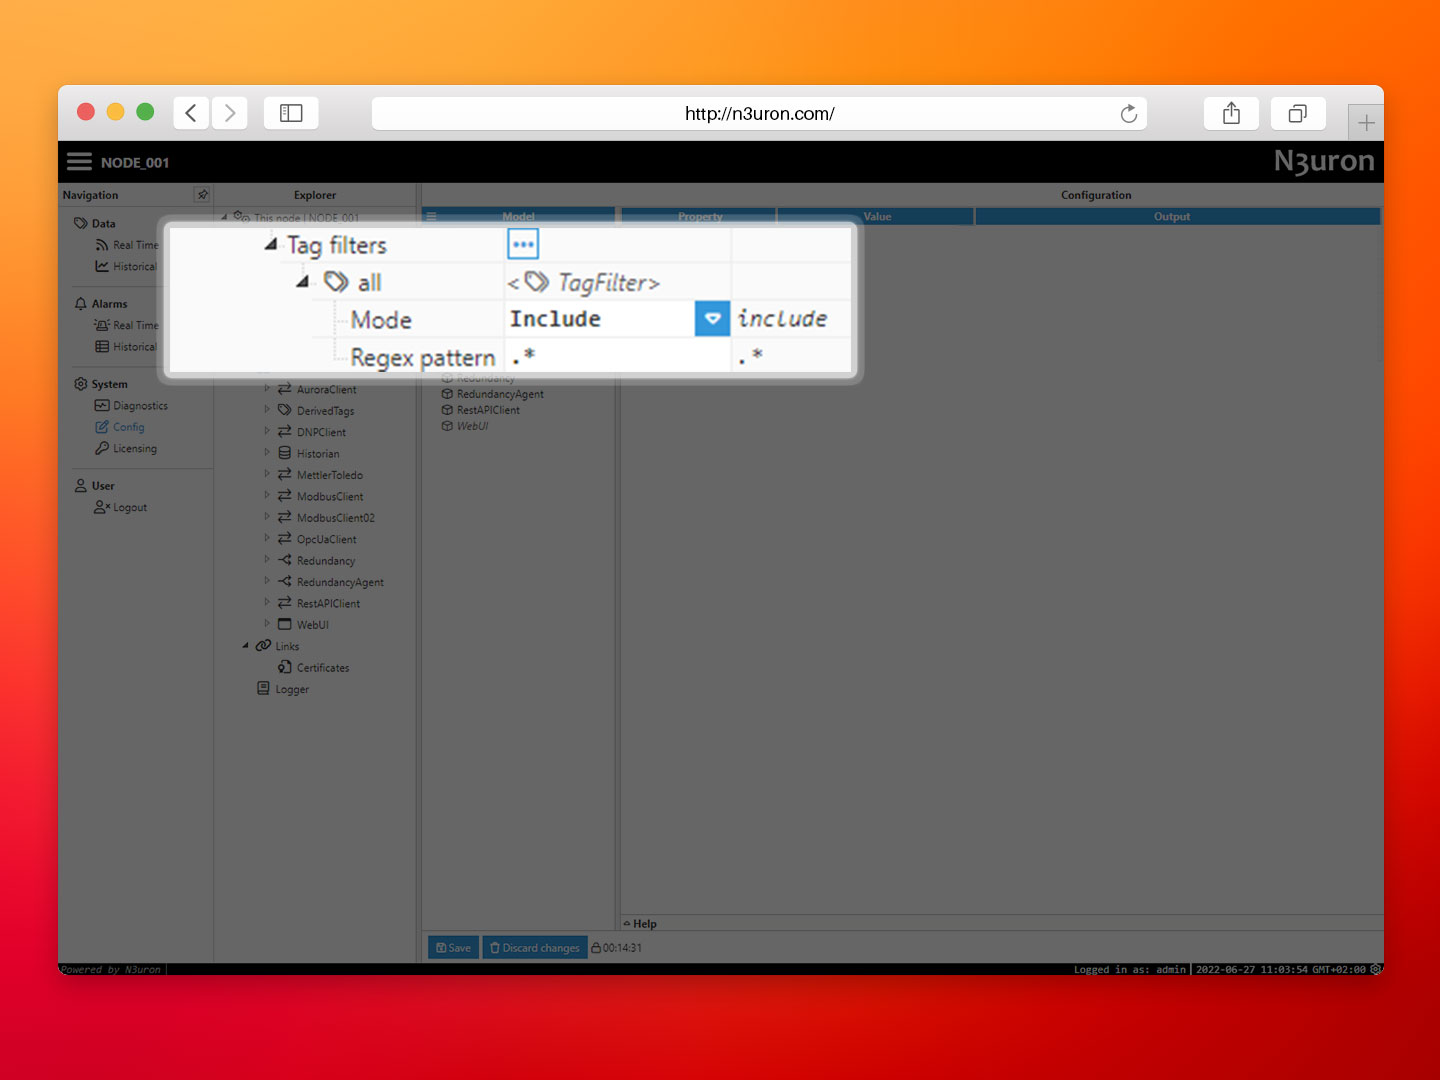This screenshot has height=1080, width=1440.
Task: Click the ModbusClient02 arrows icon
Action: click(x=285, y=518)
